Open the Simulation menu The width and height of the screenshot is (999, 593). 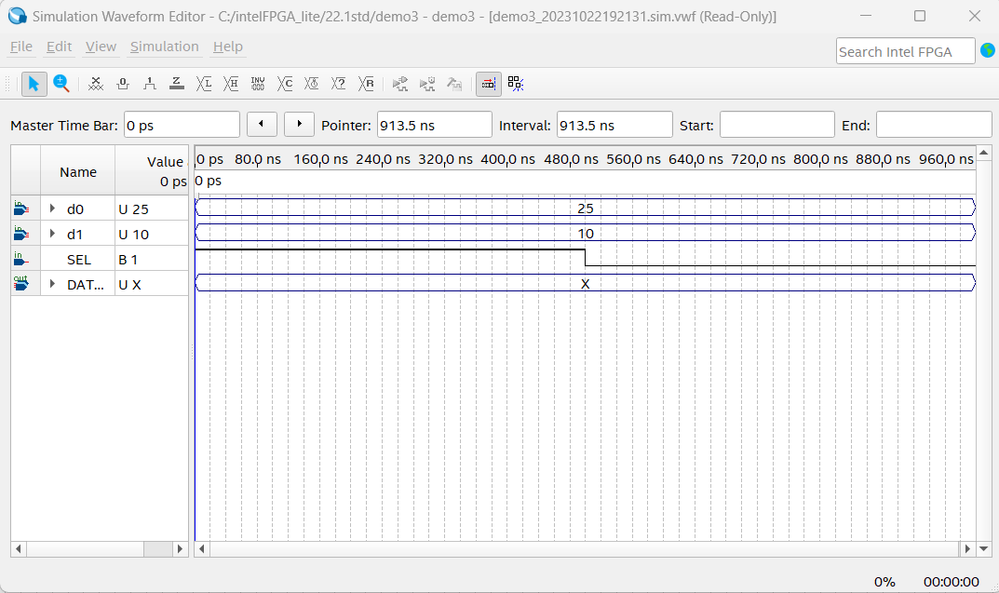coord(164,47)
